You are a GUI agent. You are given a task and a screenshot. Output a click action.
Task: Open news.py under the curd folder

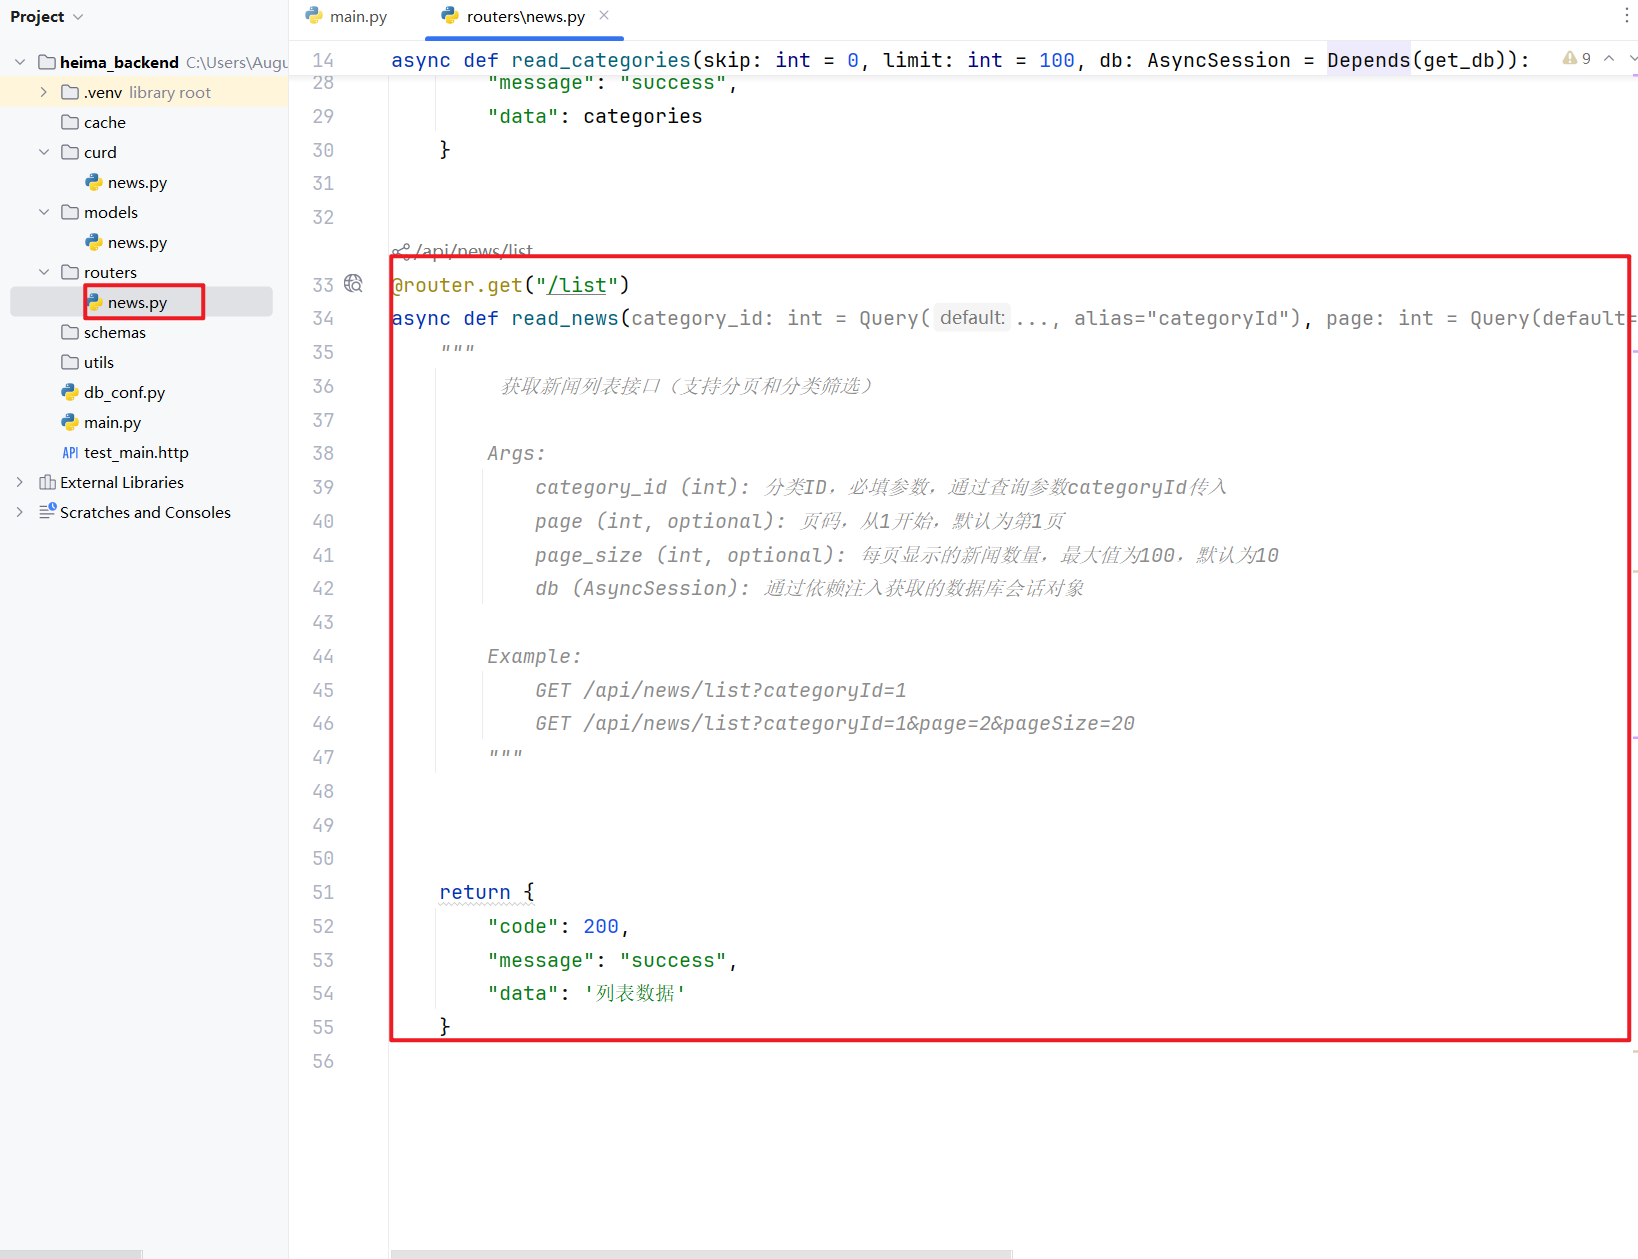coord(137,182)
